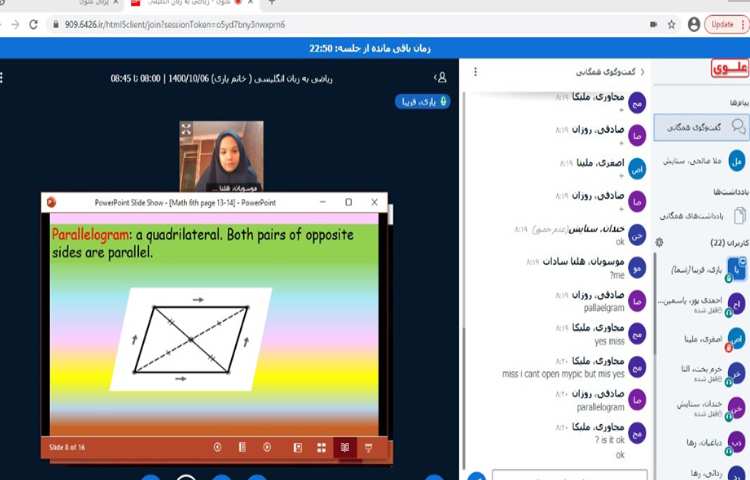This screenshot has height=480, width=750.
Task: Click chat message '? is it ok'
Action: 610,439
